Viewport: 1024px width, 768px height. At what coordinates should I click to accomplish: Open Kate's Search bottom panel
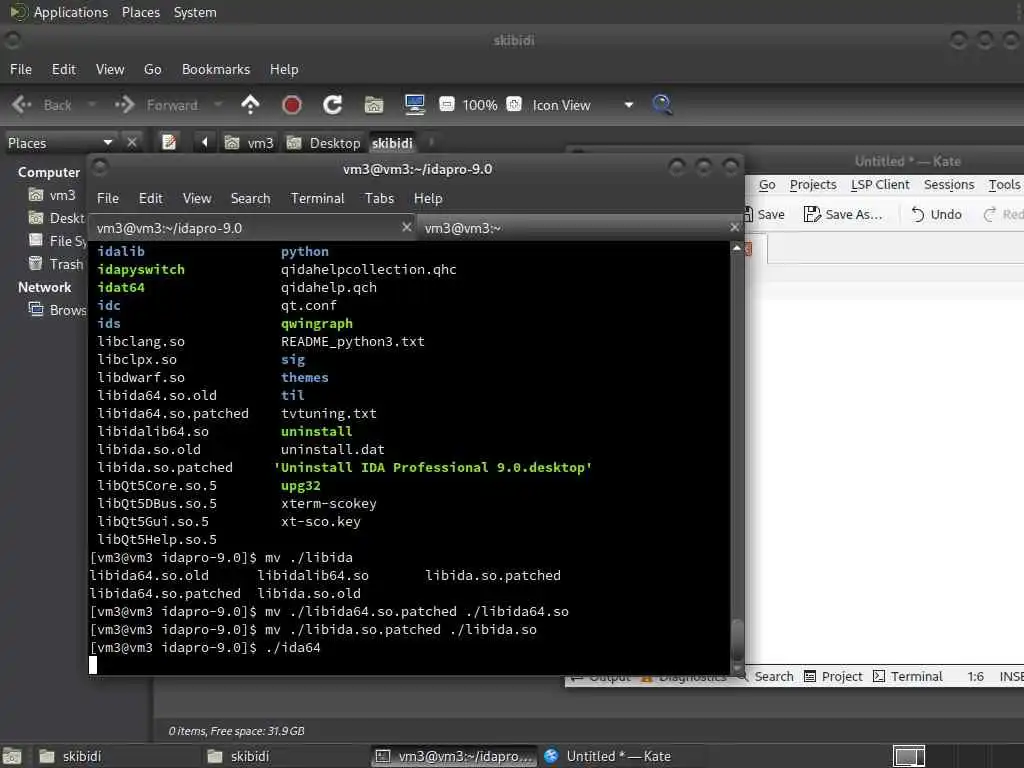point(765,677)
